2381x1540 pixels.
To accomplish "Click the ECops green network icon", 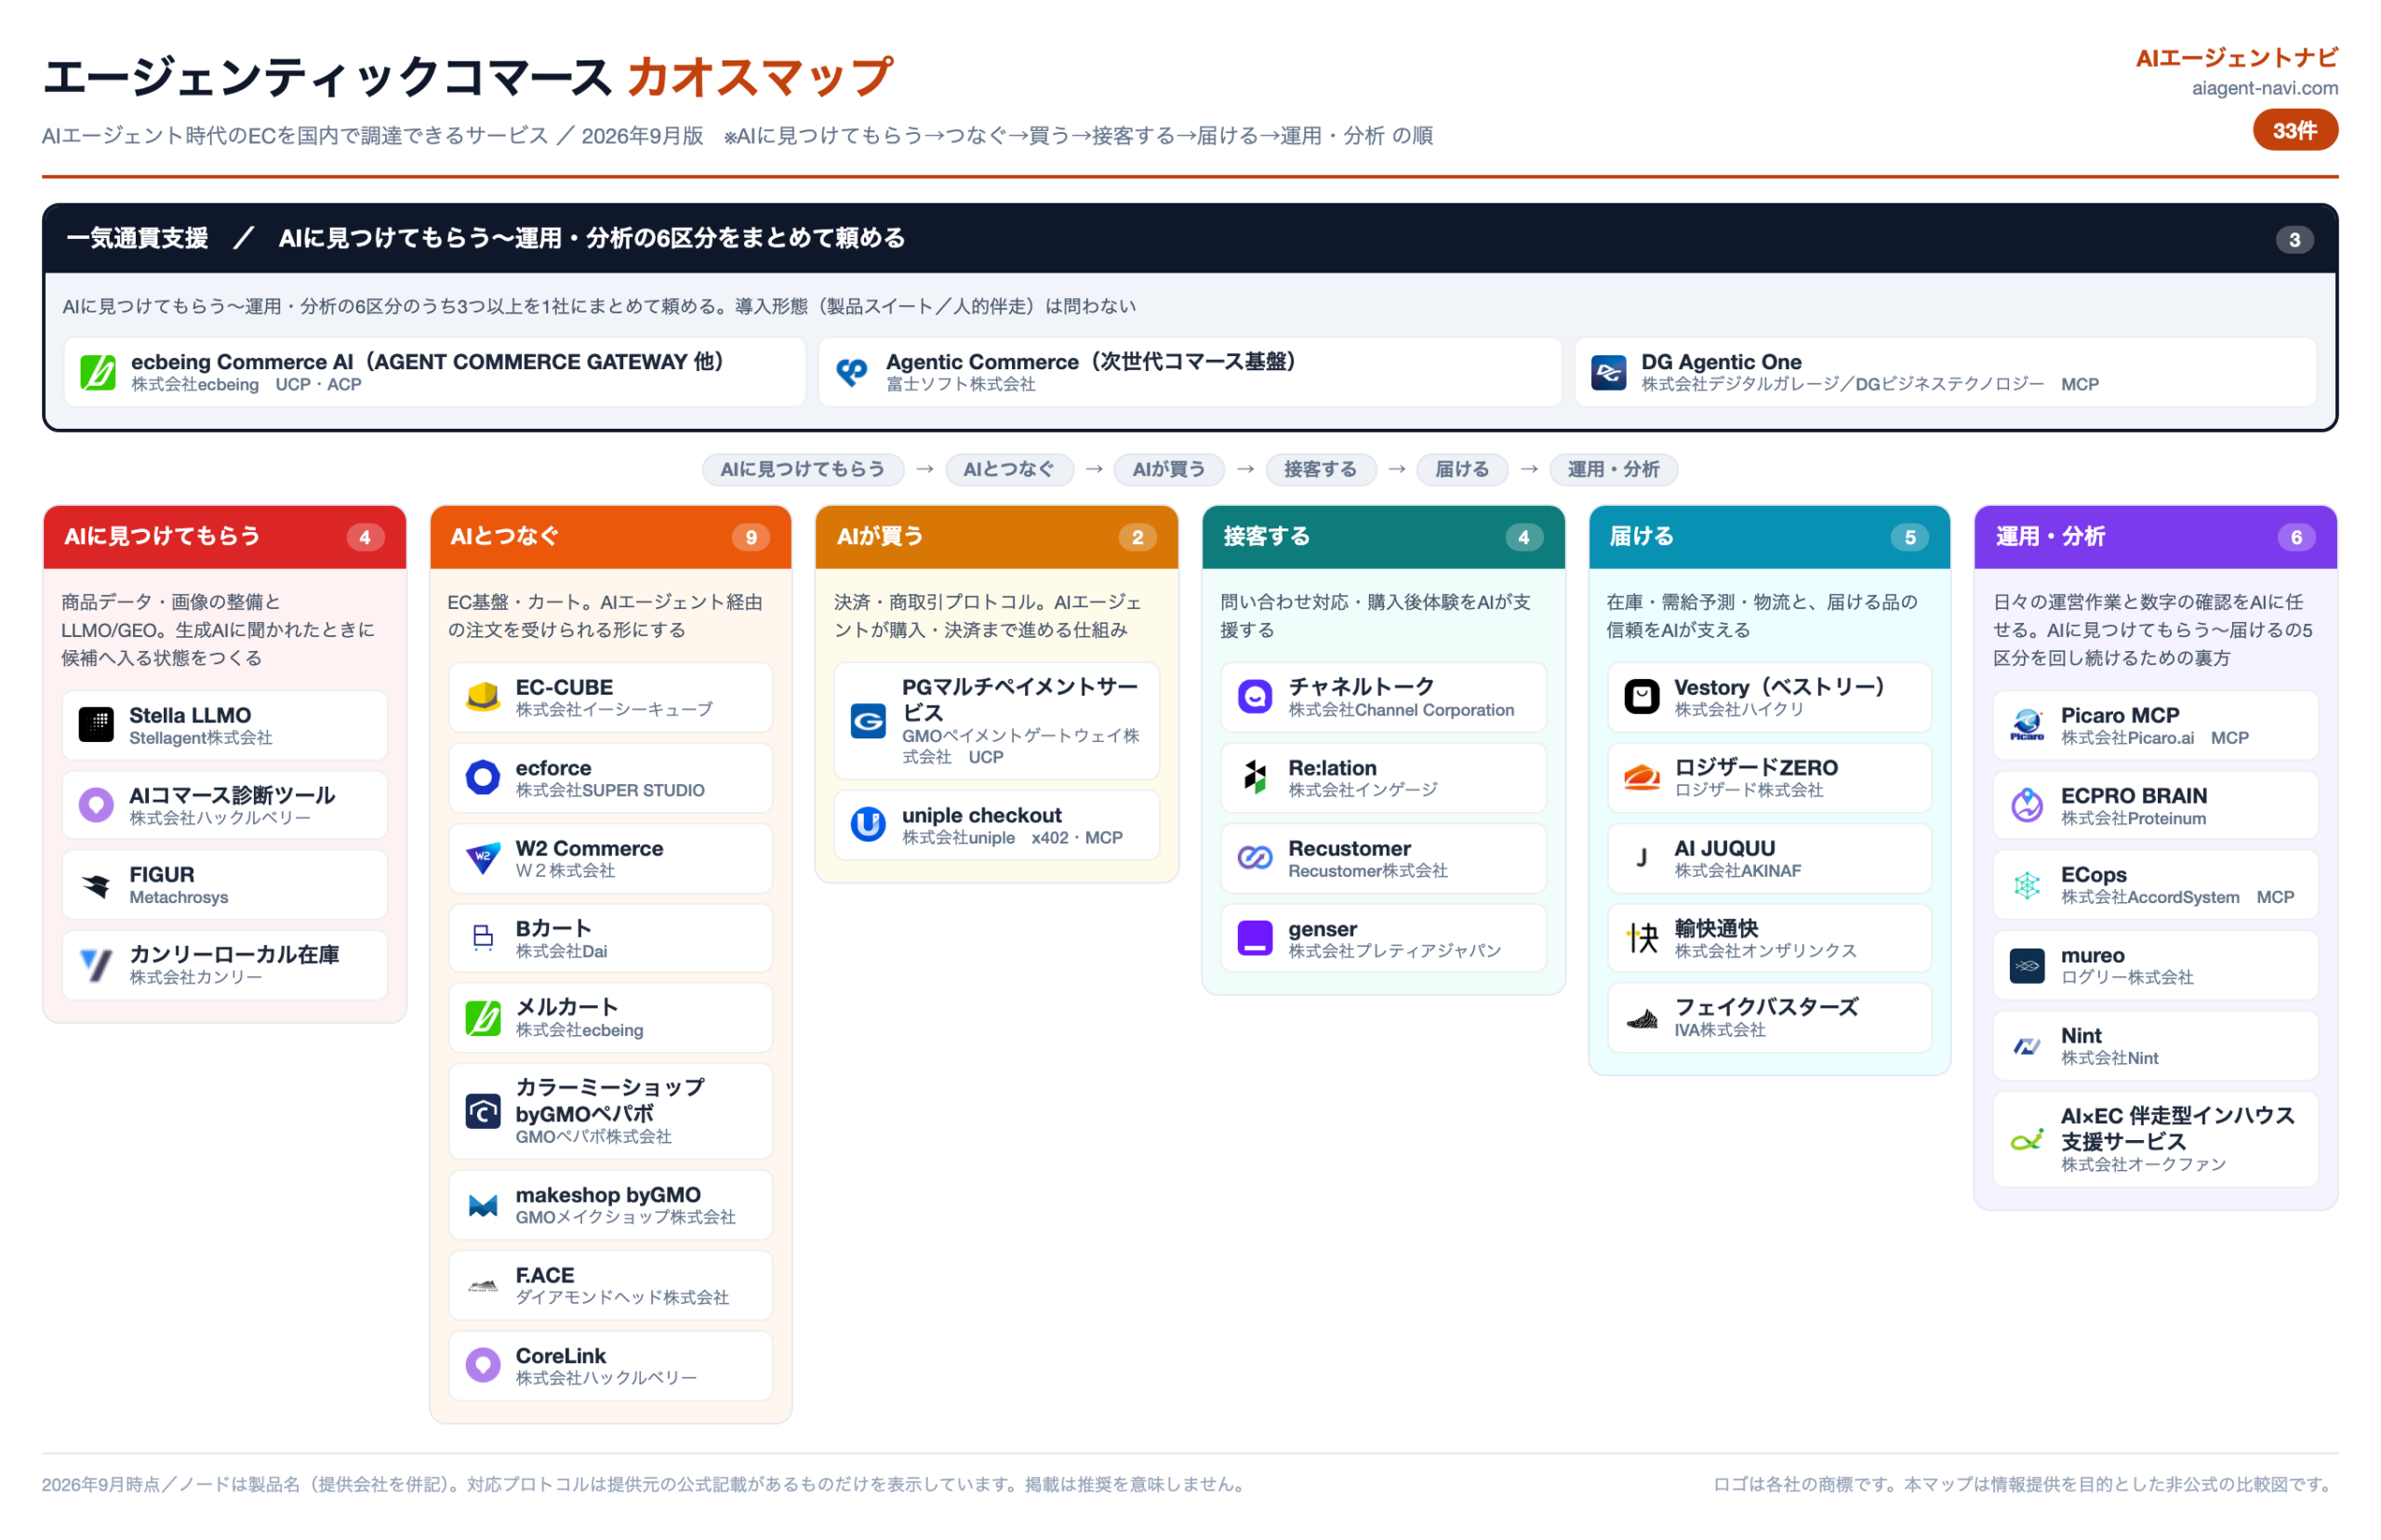I will (x=2027, y=884).
